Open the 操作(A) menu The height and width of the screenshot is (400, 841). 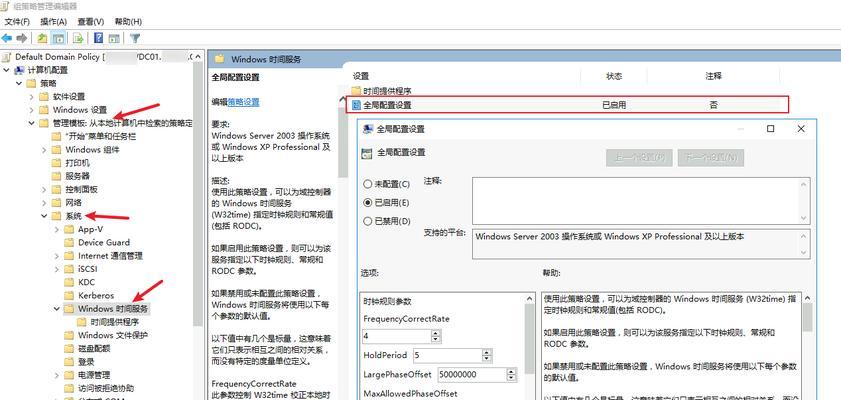point(53,21)
